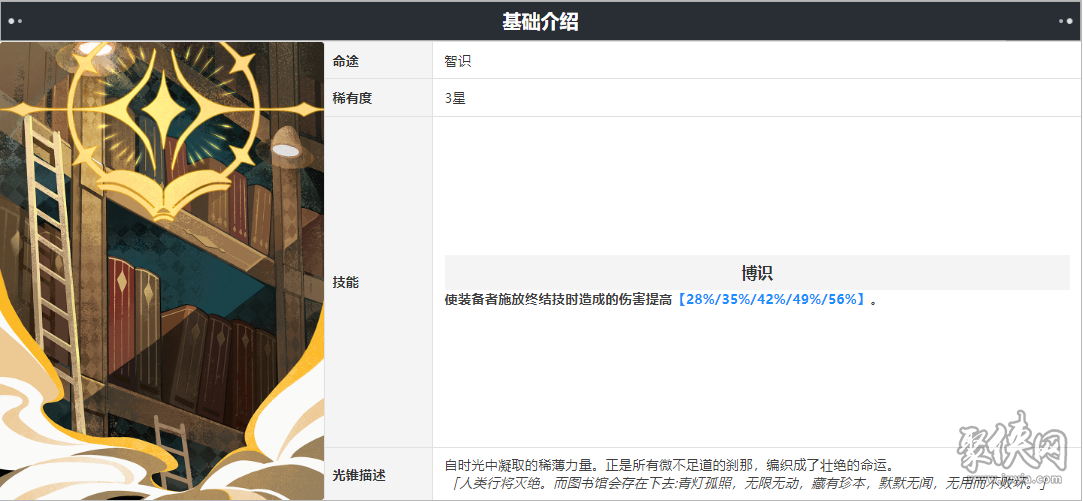The image size is (1083, 501).
Task: Select the 人类行将灭绝 italic quote line
Action: point(749,482)
